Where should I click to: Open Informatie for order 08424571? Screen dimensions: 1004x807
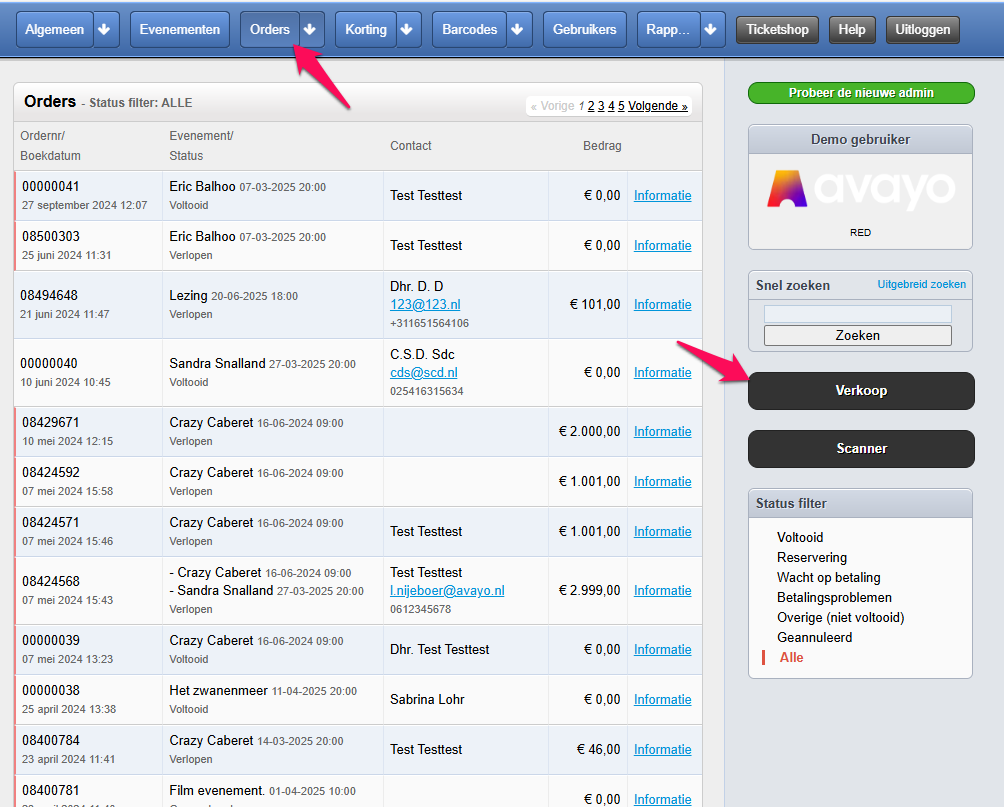pos(663,531)
